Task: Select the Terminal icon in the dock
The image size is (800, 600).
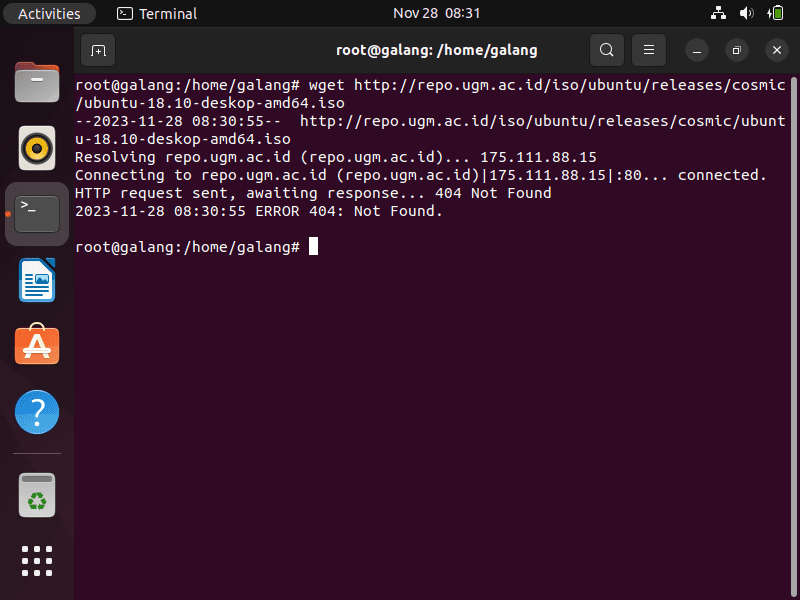Action: [x=37, y=214]
